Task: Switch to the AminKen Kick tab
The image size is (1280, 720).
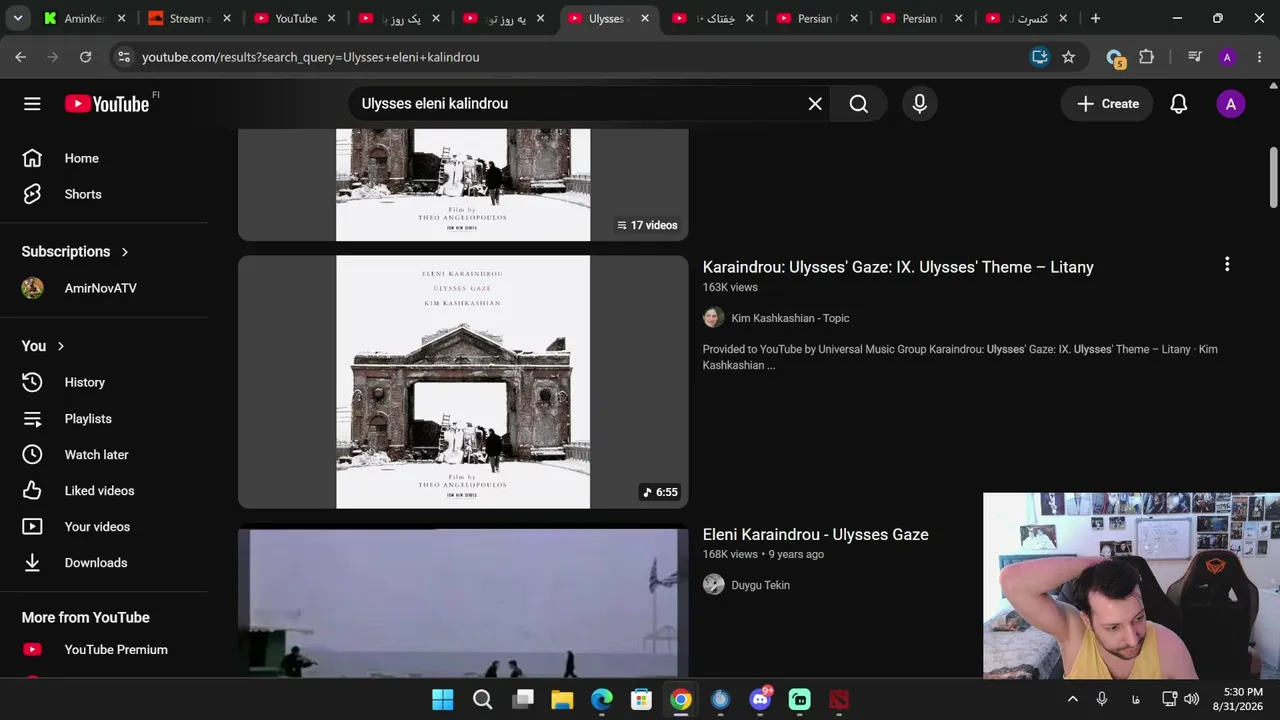Action: coord(85,18)
